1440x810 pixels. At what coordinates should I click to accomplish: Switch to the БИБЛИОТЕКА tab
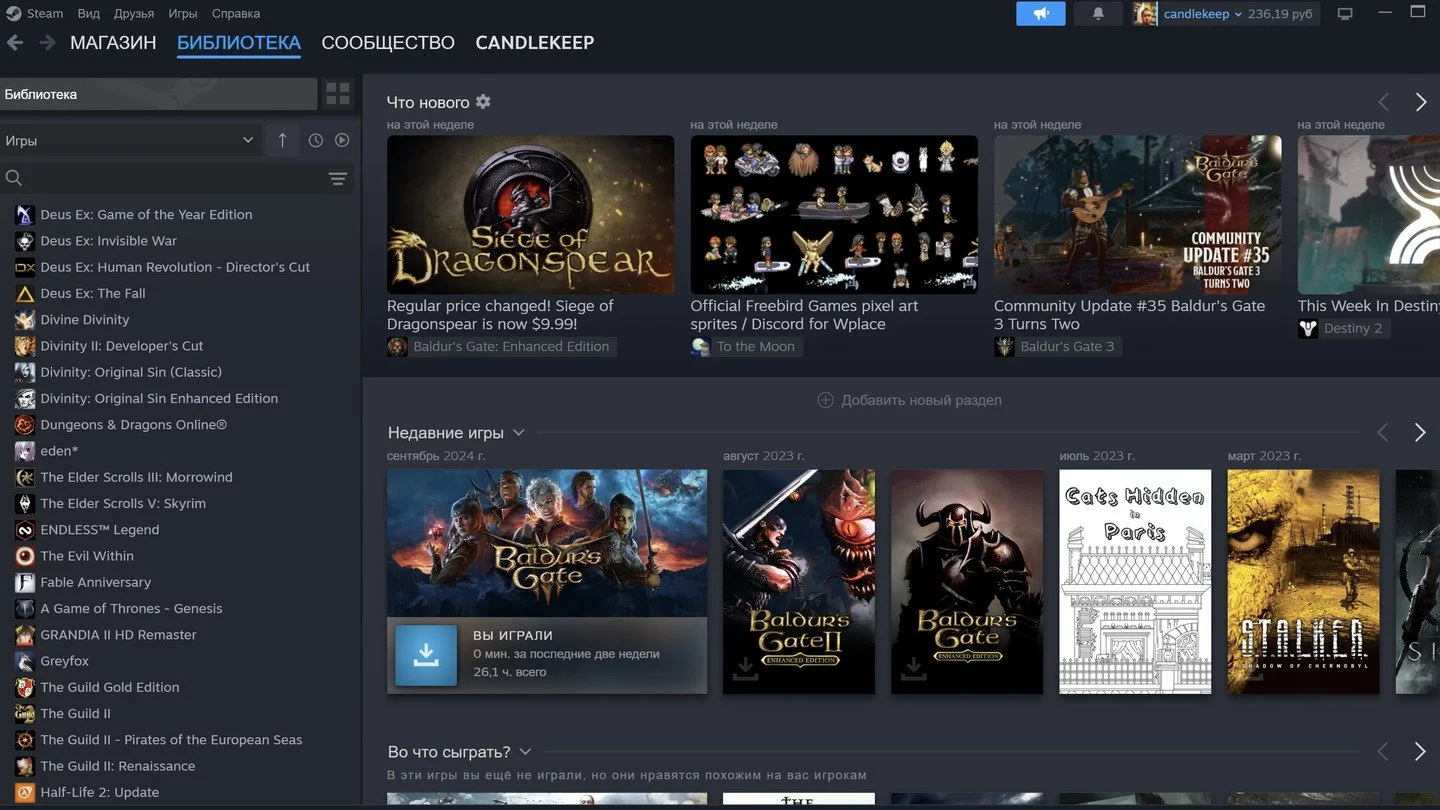239,43
